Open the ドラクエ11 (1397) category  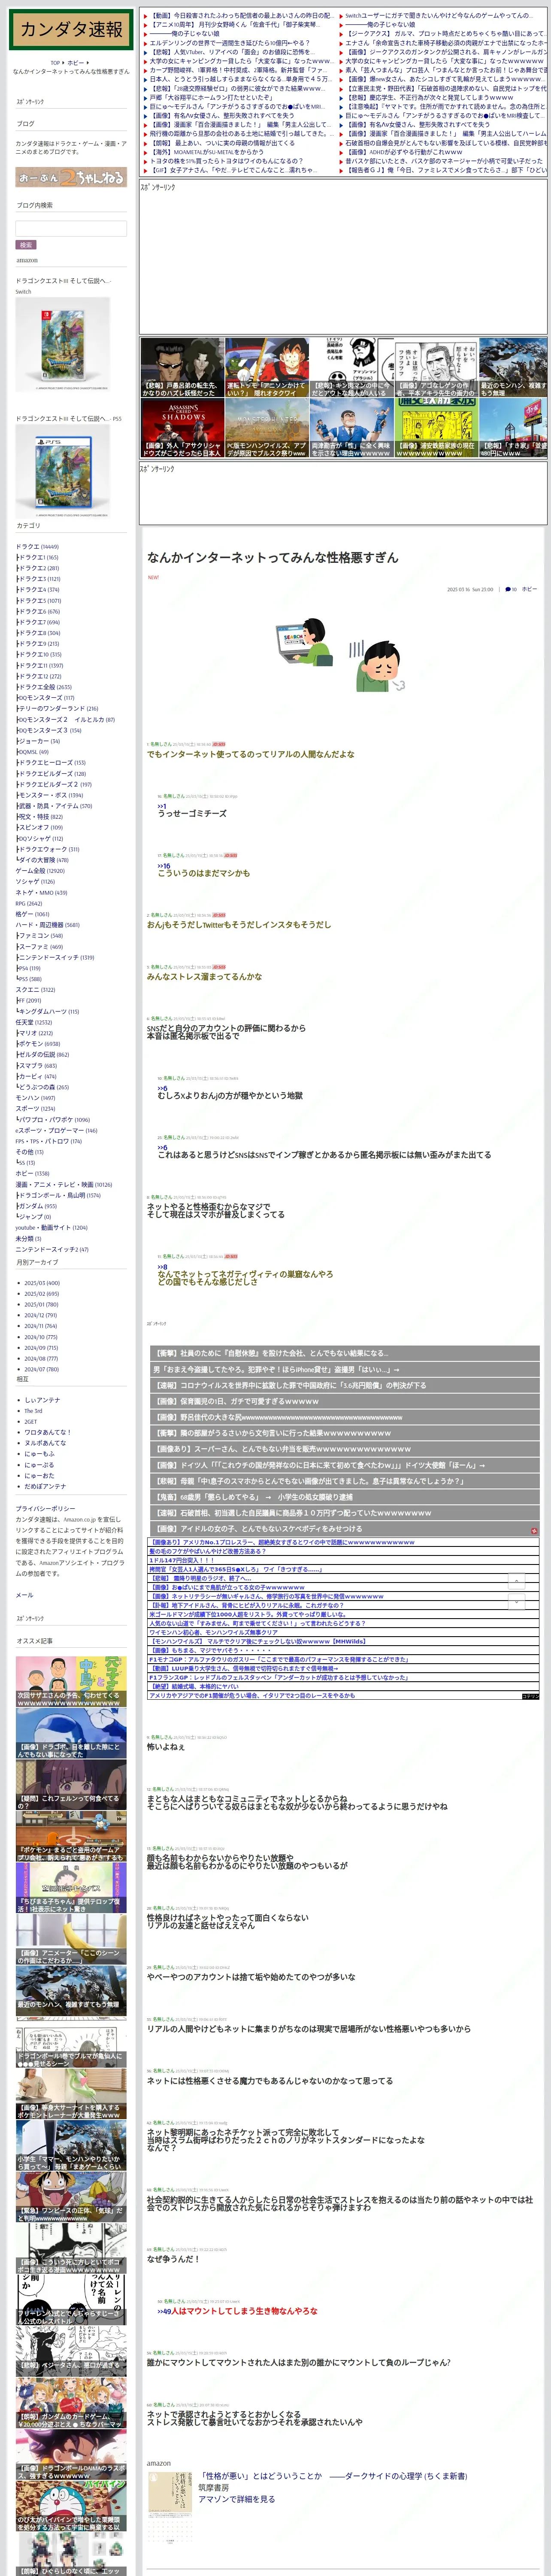click(x=41, y=665)
